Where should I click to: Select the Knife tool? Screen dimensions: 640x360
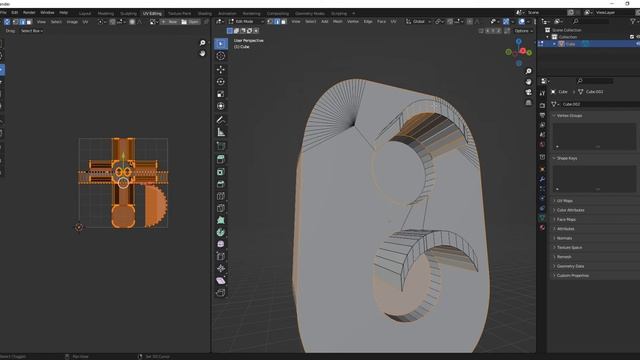pos(221,208)
